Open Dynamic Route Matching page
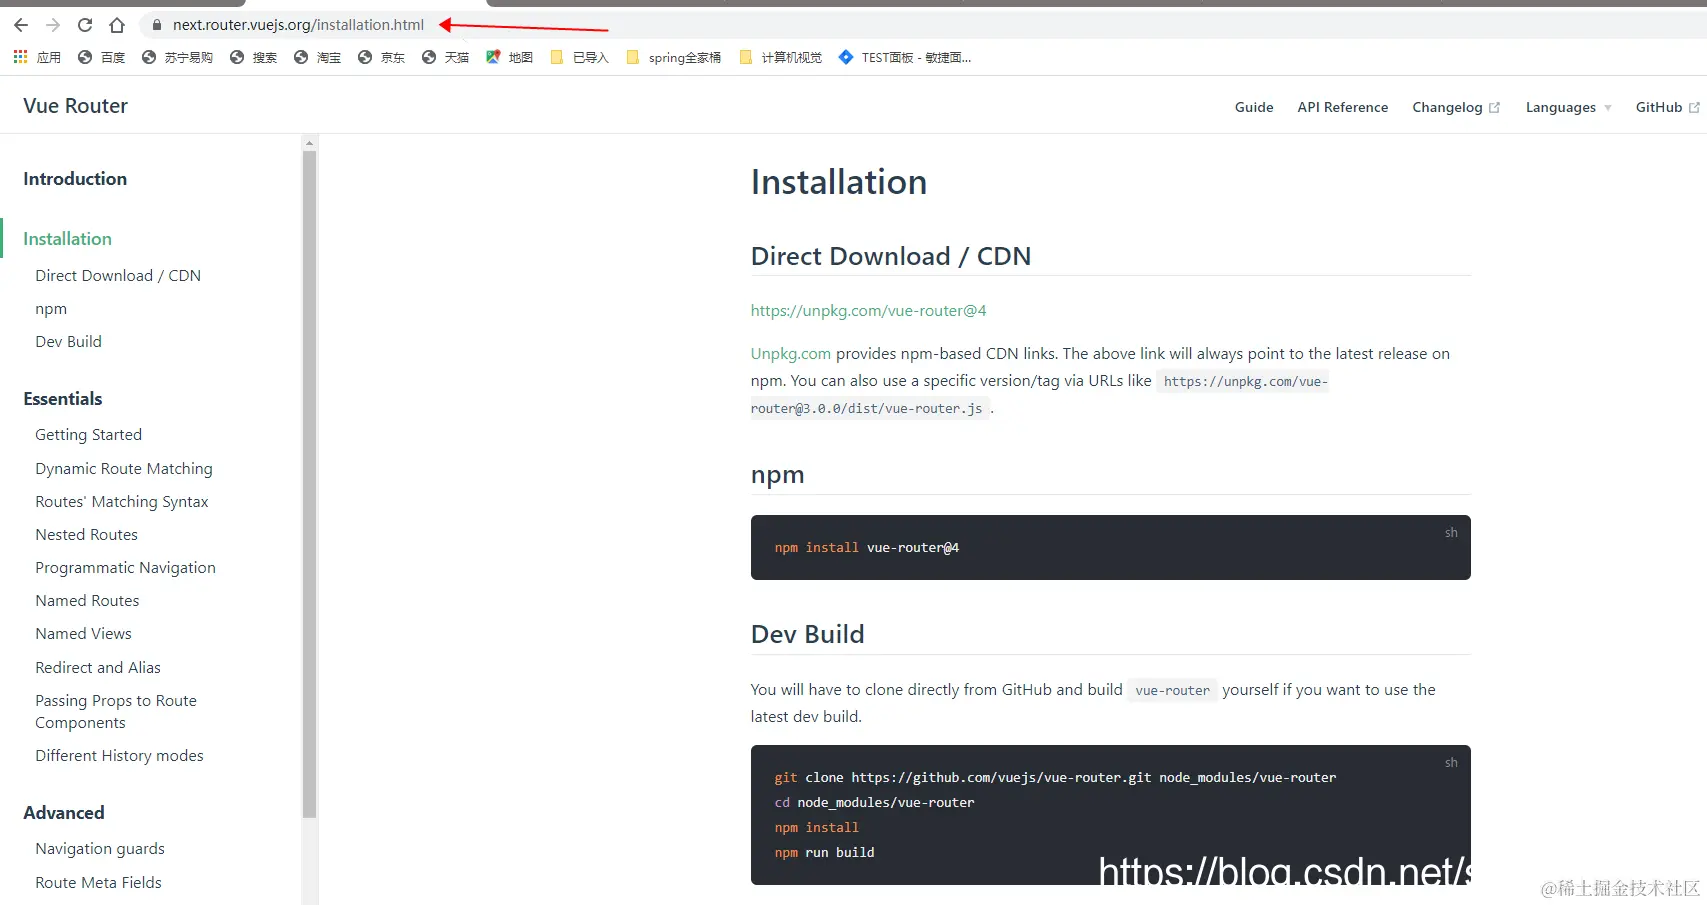Viewport: 1707px width, 905px height. click(124, 469)
